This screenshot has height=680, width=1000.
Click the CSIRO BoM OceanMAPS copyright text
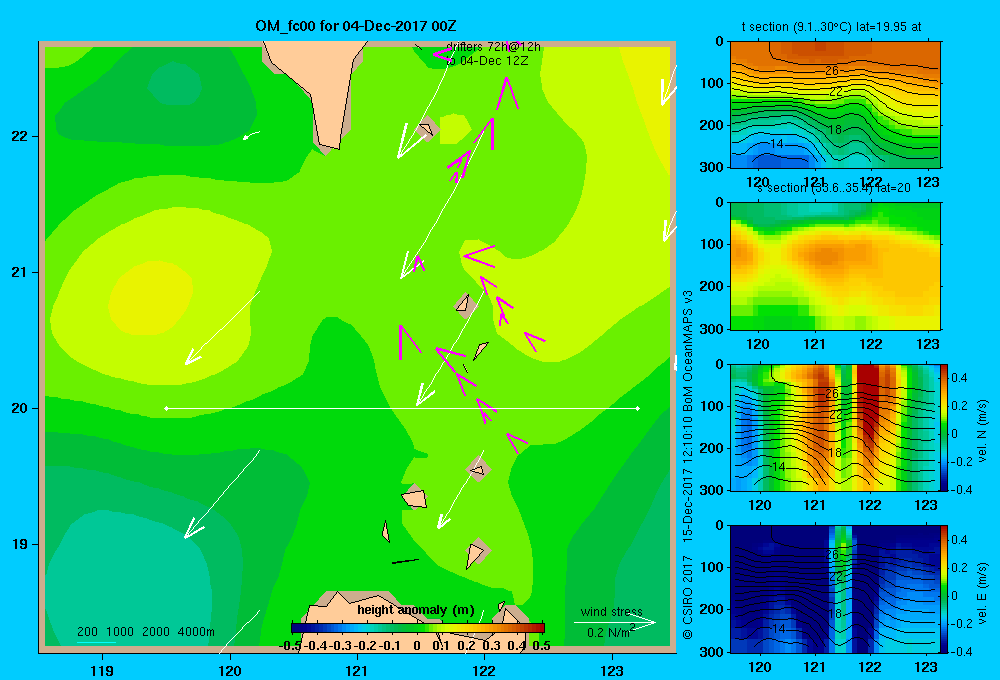[x=688, y=464]
